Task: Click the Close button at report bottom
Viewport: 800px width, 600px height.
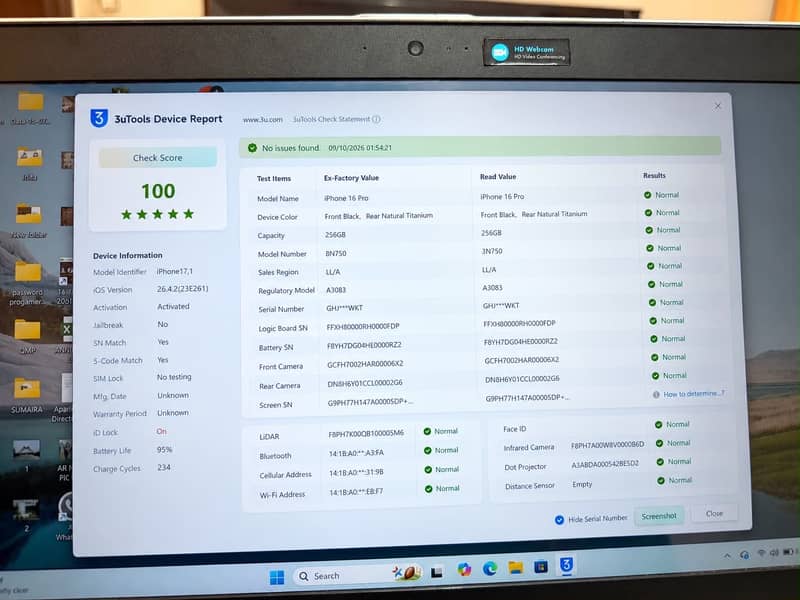Action: point(714,514)
